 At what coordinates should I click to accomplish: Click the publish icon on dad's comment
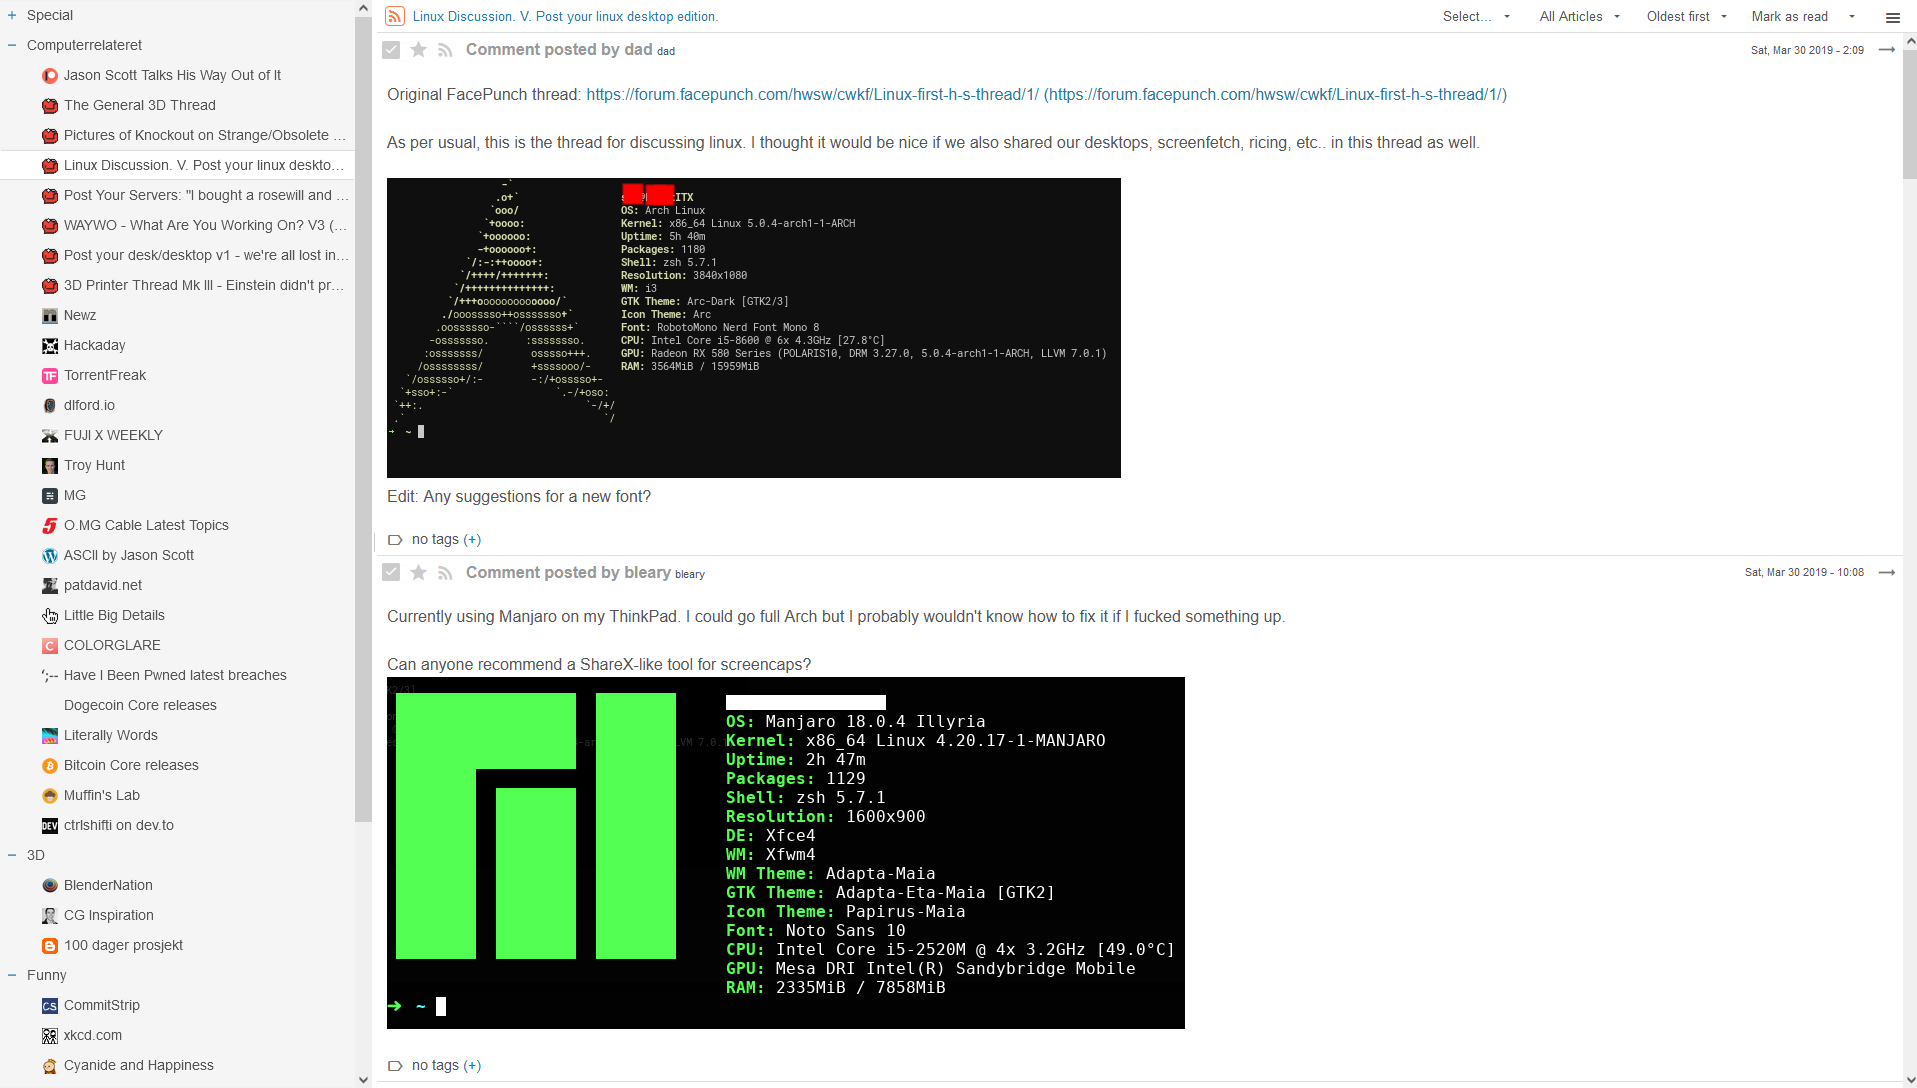pos(445,50)
